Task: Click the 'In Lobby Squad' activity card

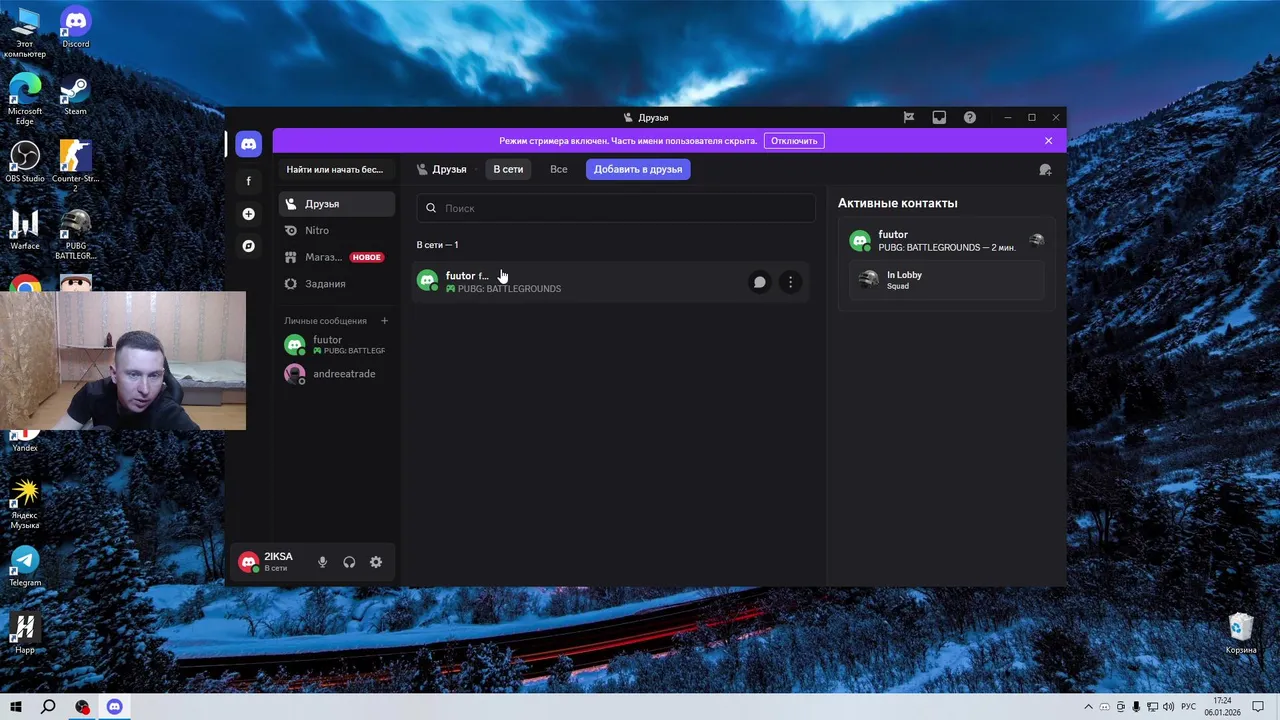Action: point(946,280)
